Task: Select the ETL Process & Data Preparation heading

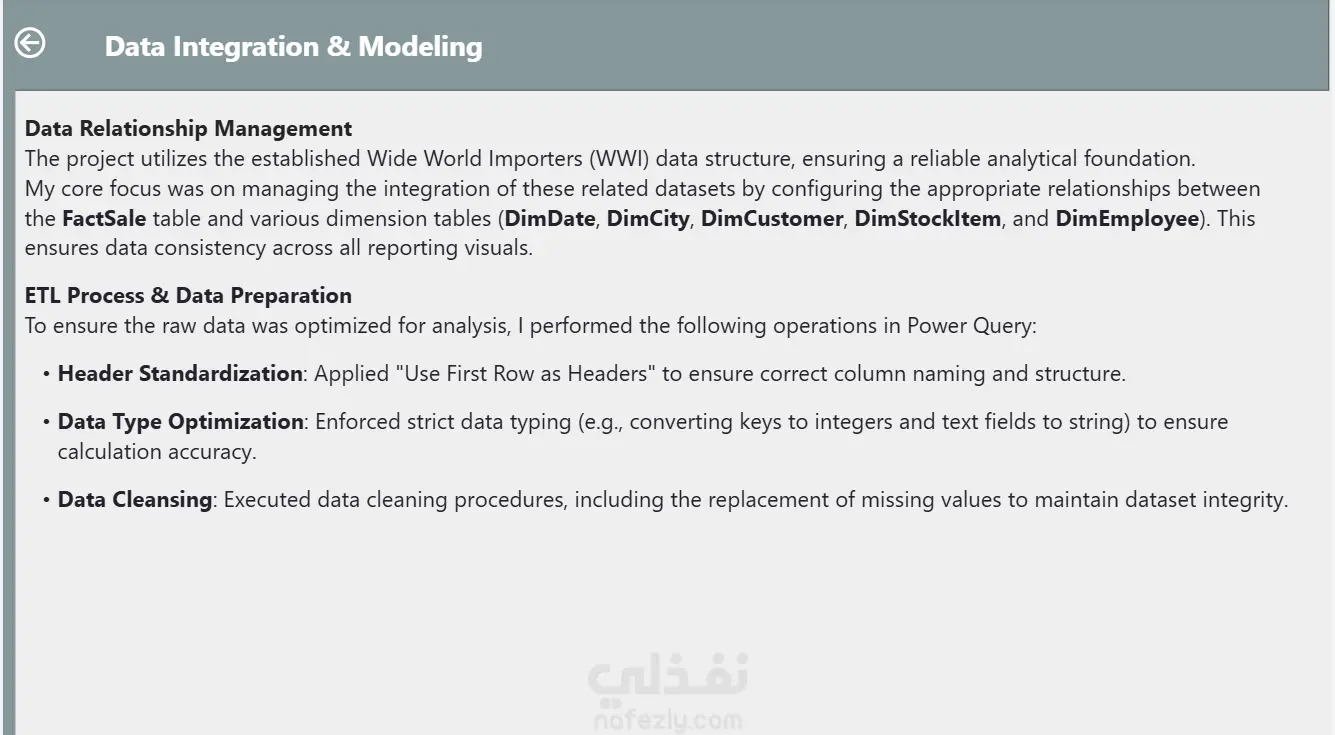Action: click(188, 295)
